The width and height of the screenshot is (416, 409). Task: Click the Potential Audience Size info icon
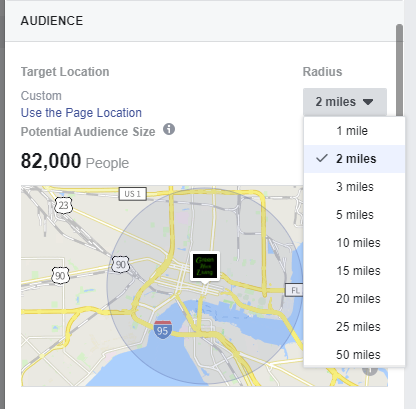click(169, 129)
